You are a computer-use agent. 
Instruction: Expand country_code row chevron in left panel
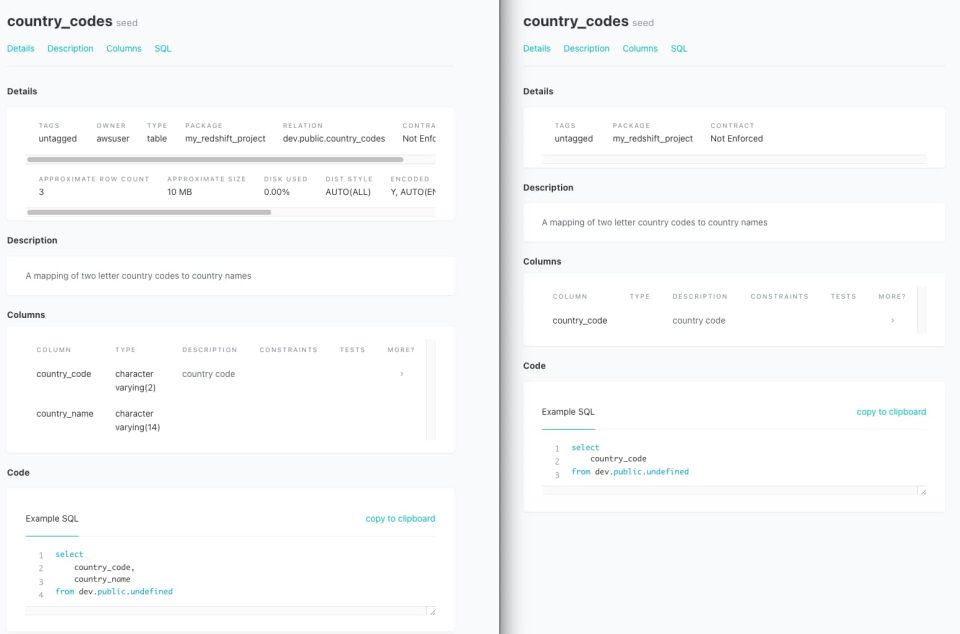(401, 374)
